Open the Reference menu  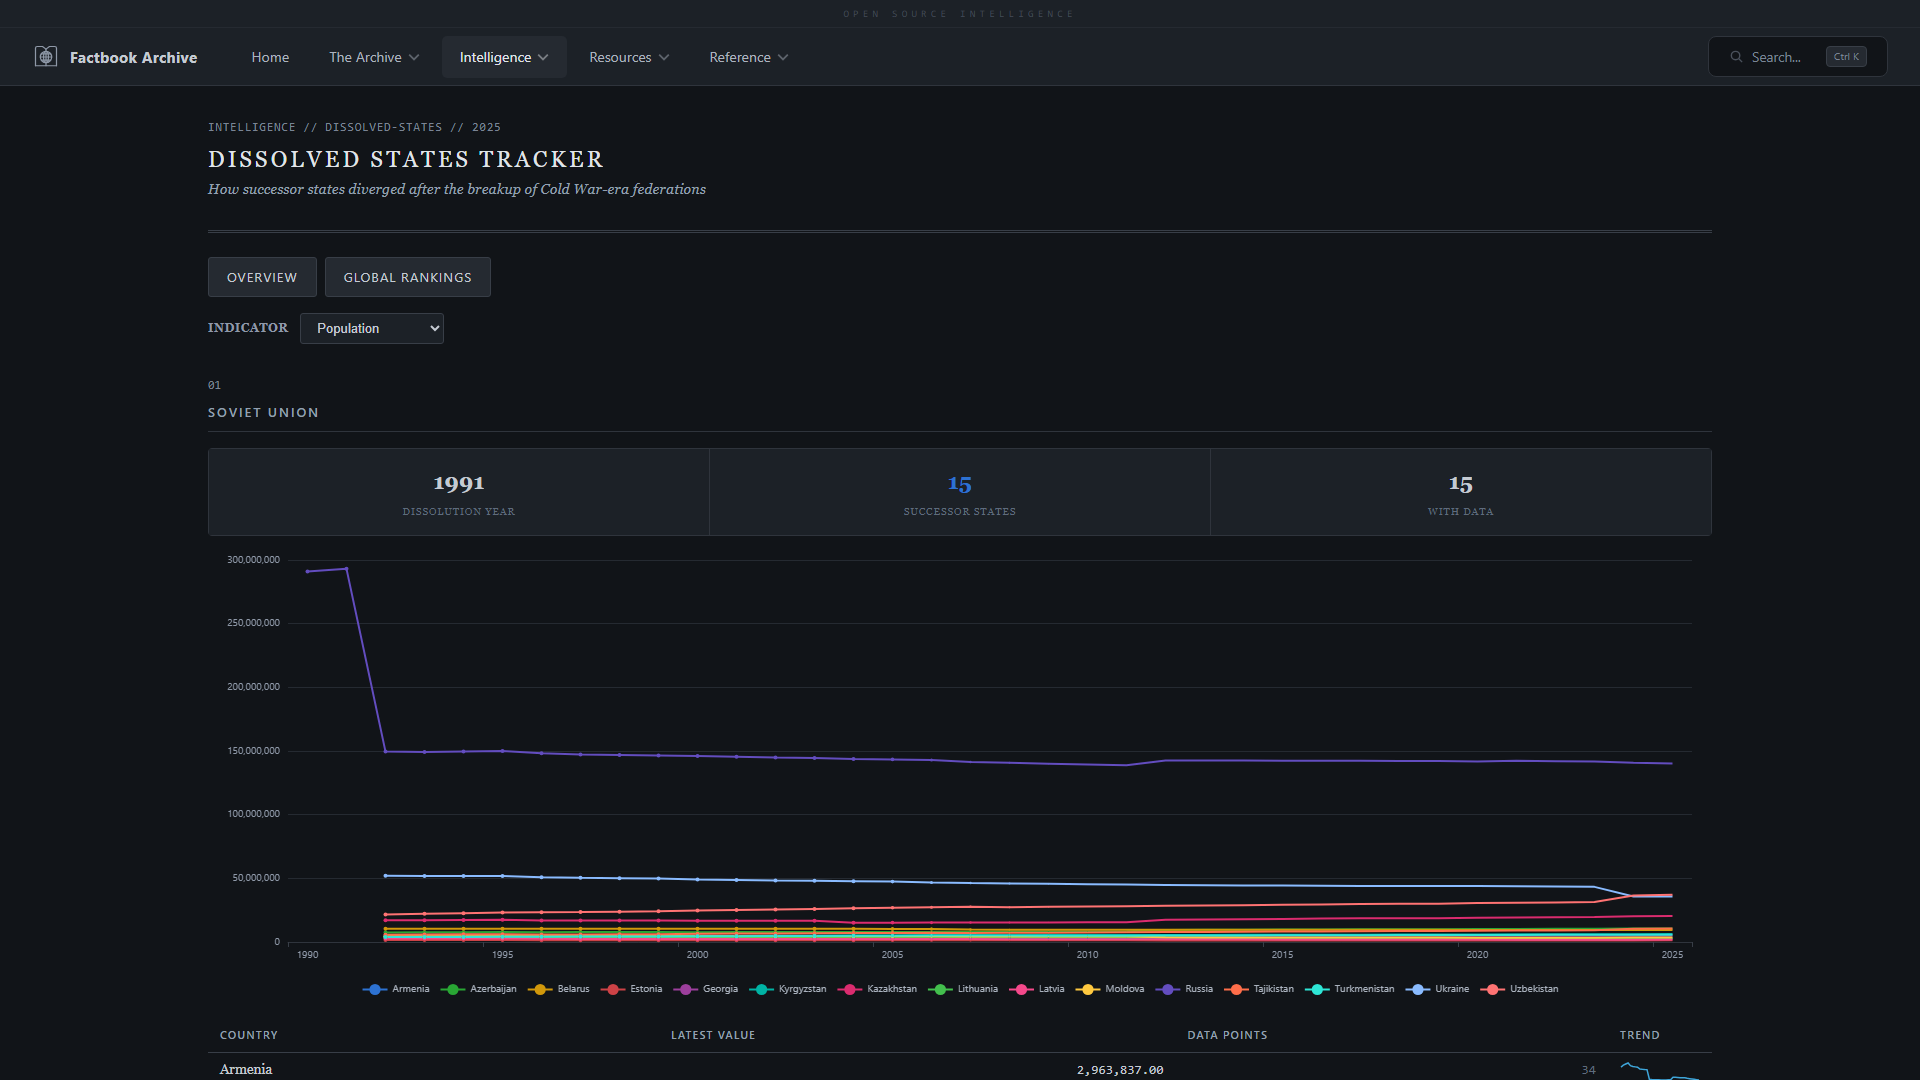pos(748,57)
